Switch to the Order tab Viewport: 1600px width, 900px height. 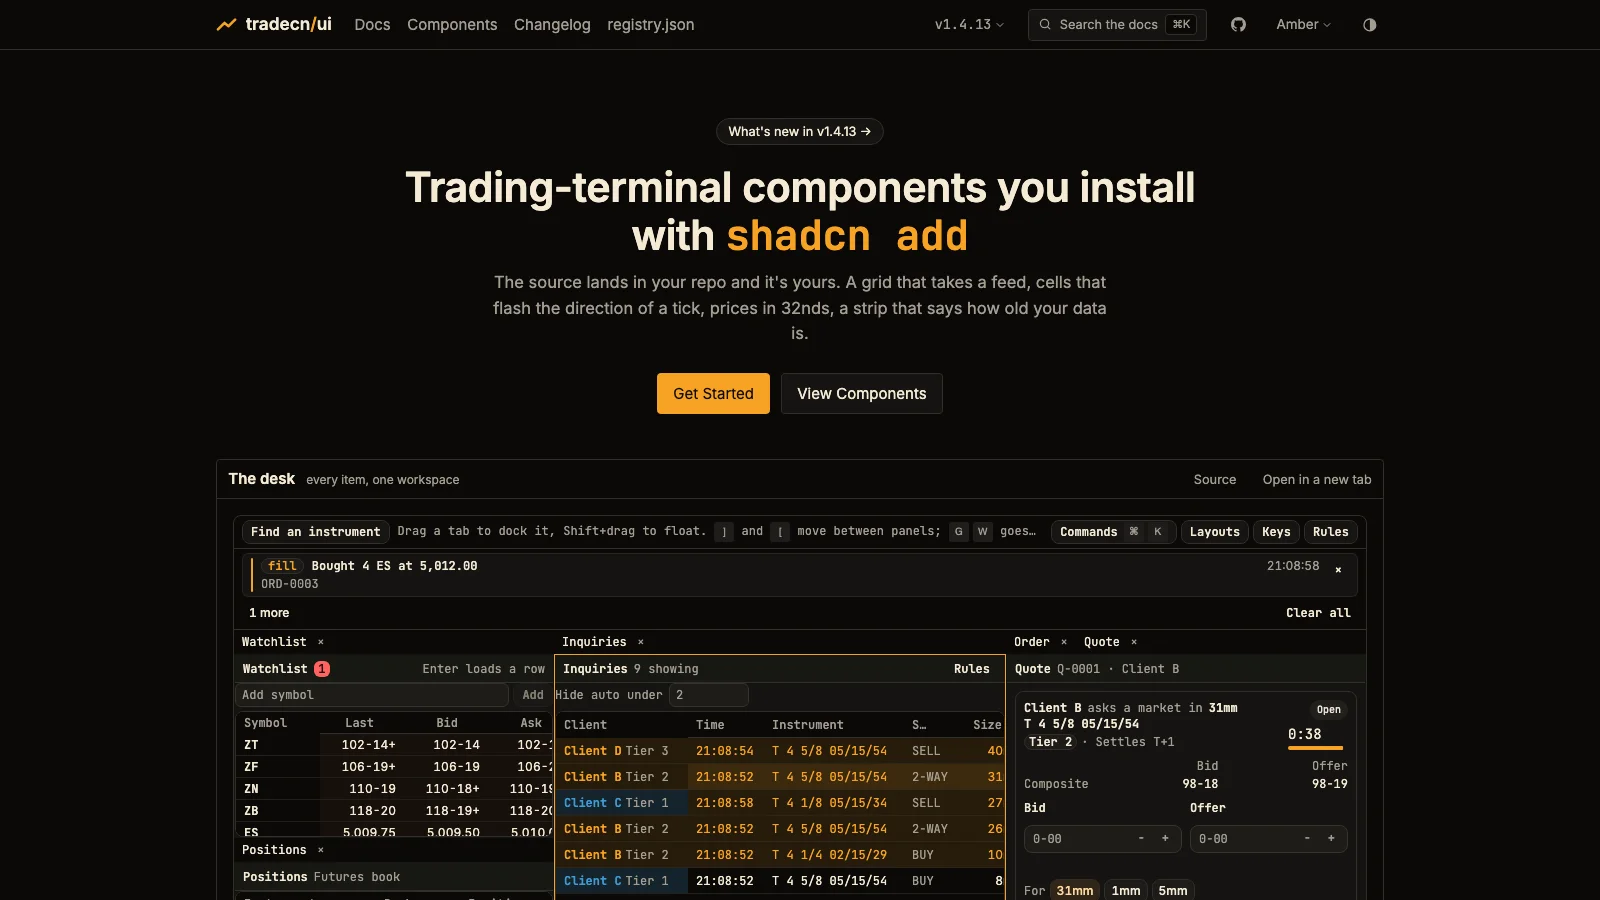pos(1031,641)
